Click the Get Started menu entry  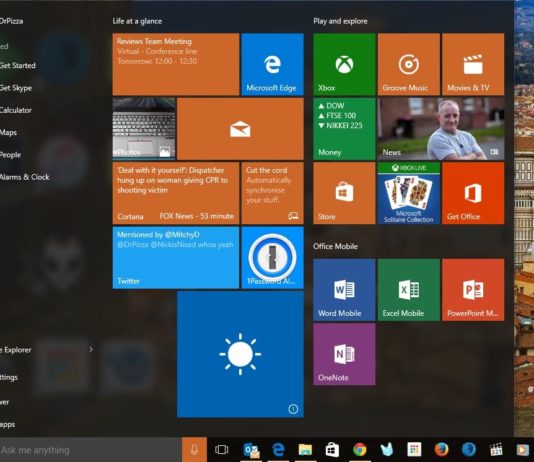pos(18,65)
